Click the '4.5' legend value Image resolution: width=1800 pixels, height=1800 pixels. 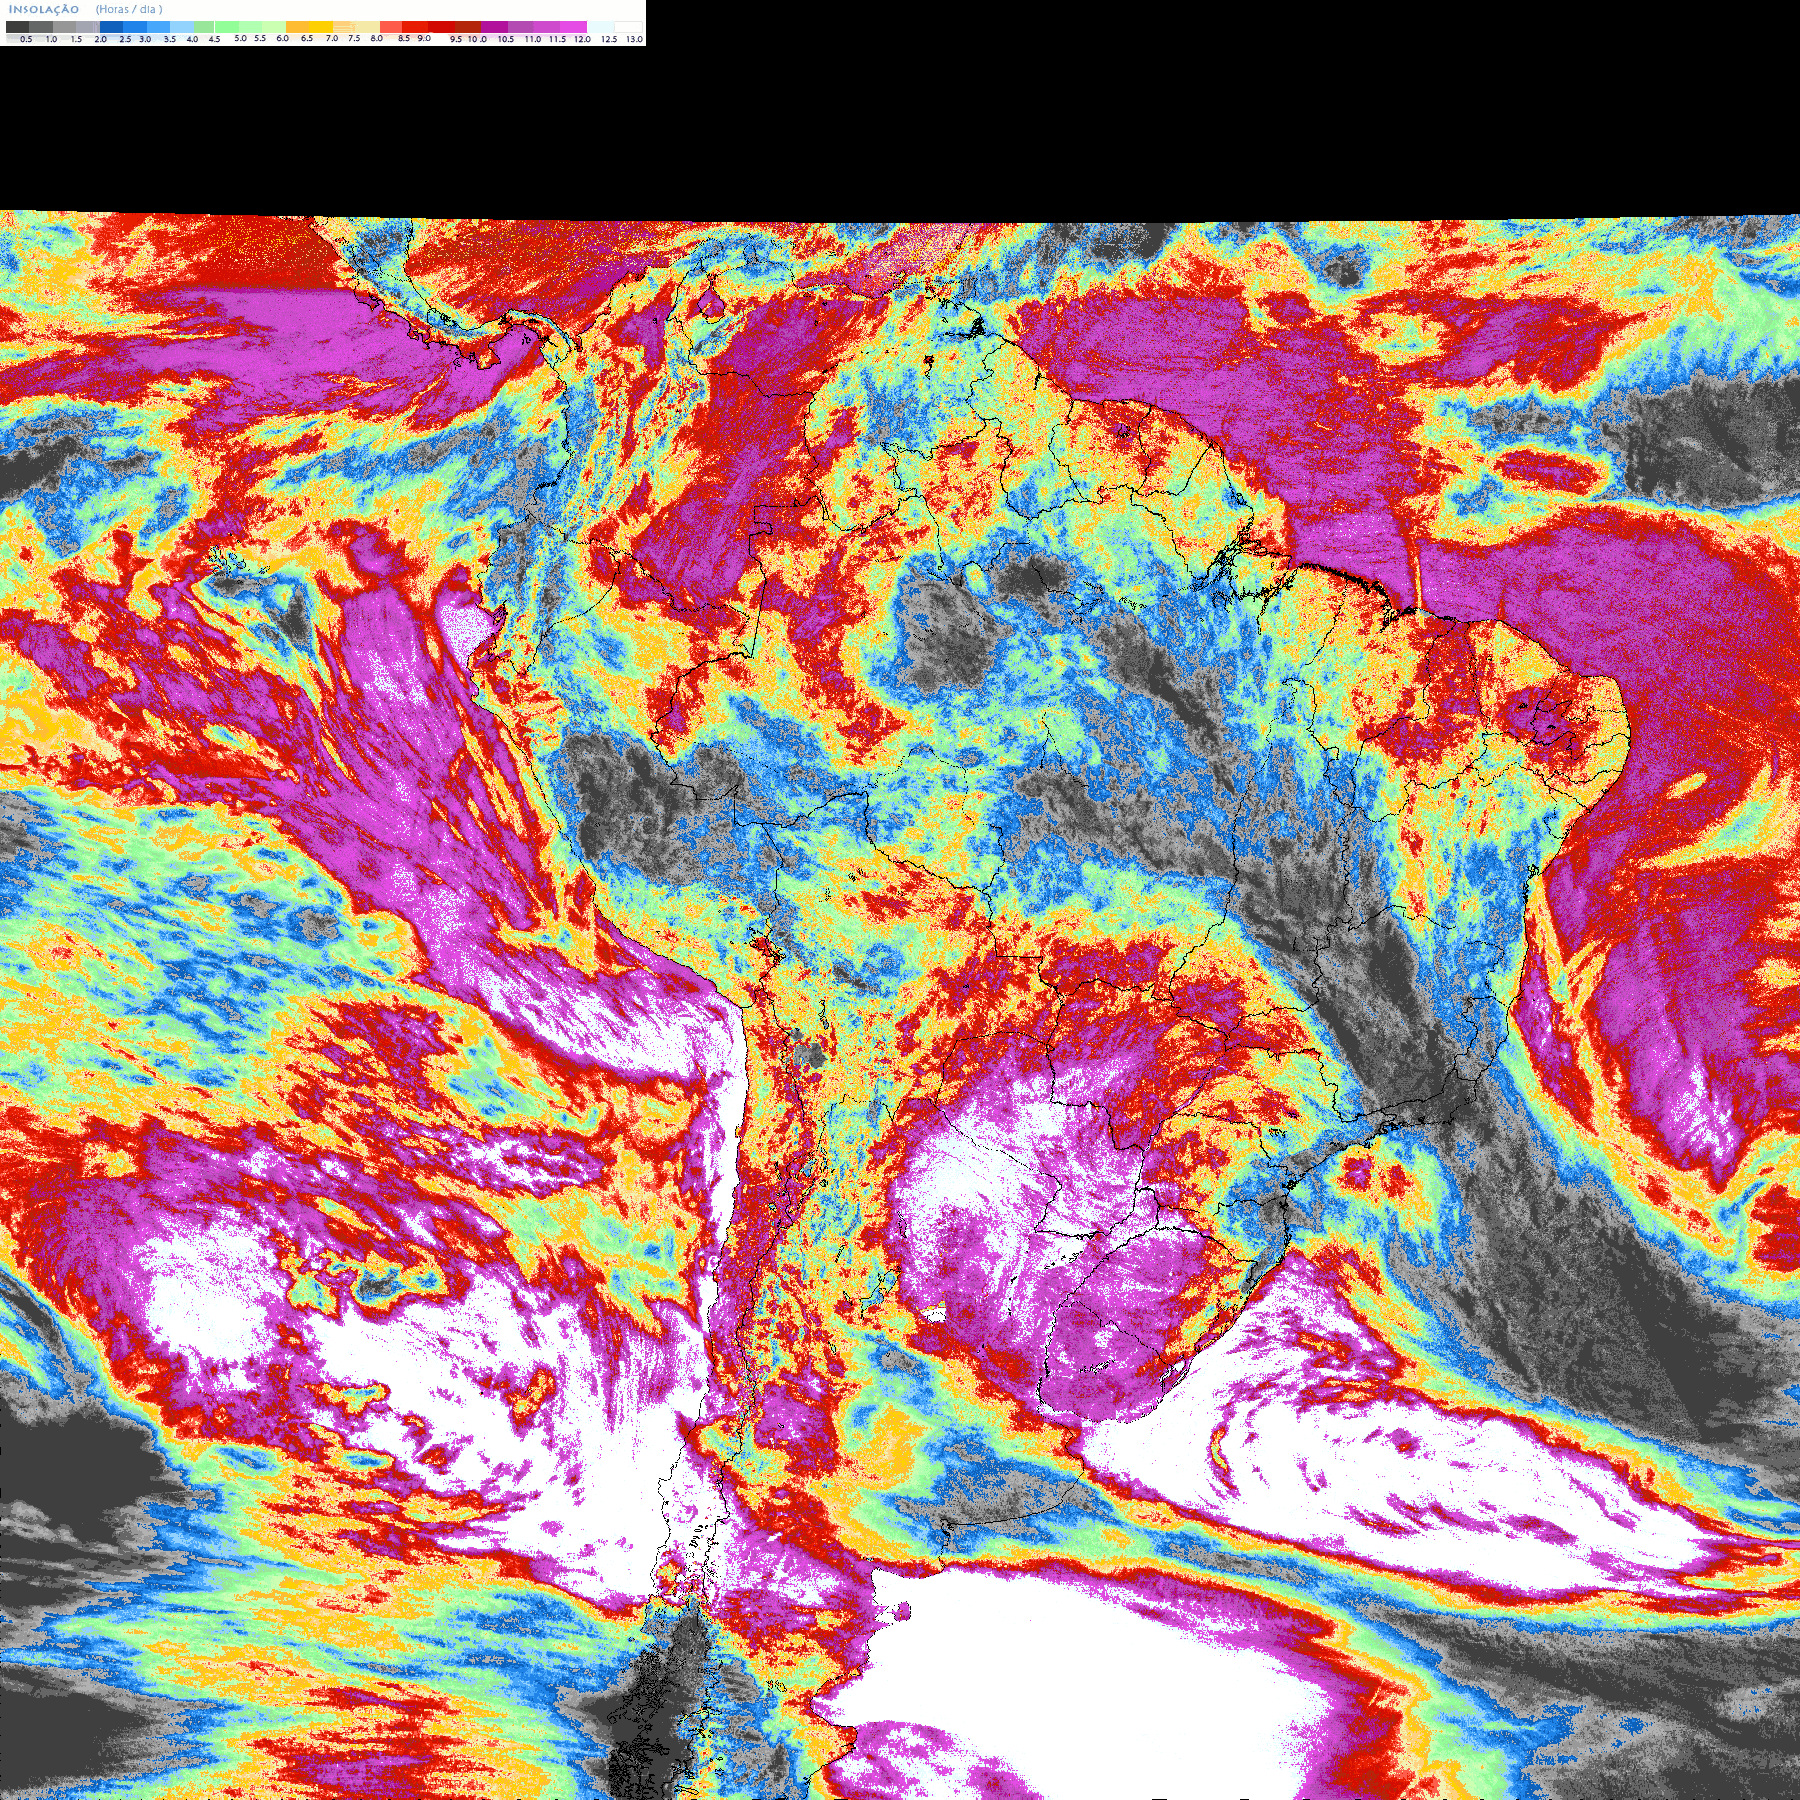click(214, 39)
